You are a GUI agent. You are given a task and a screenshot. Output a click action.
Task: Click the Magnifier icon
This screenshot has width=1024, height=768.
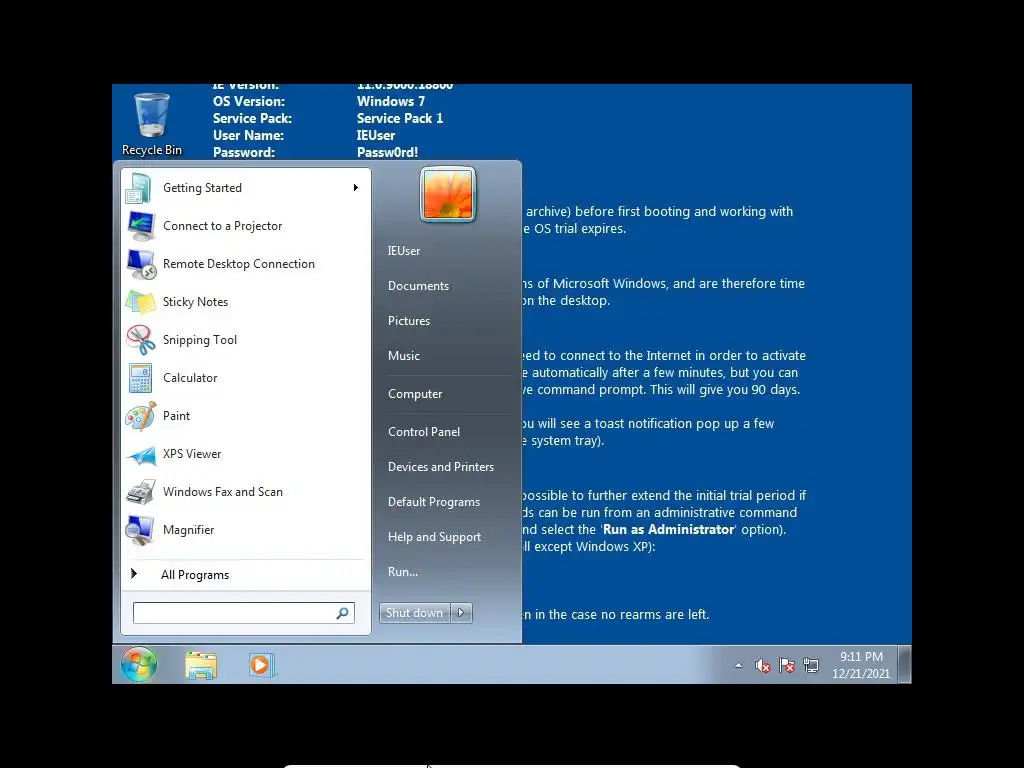click(140, 530)
